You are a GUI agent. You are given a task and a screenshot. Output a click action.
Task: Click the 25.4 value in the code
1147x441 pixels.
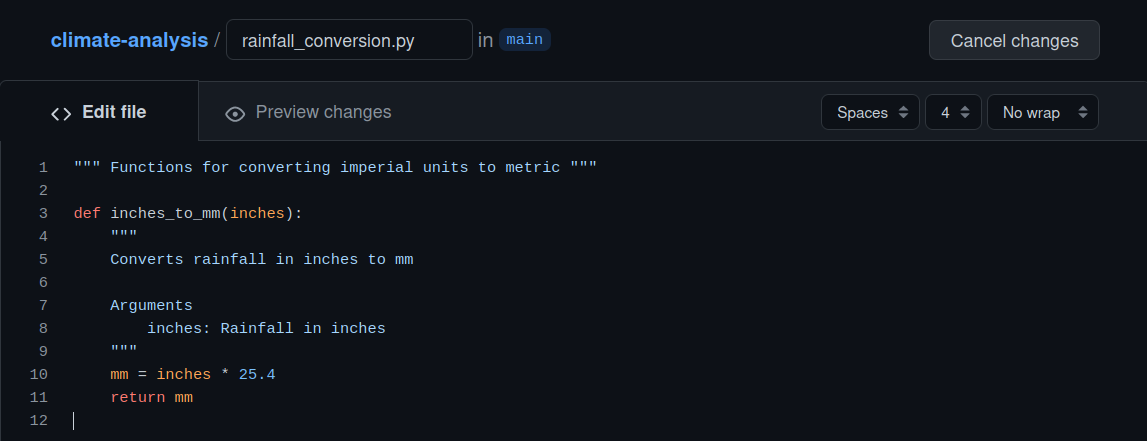pyautogui.click(x=257, y=374)
